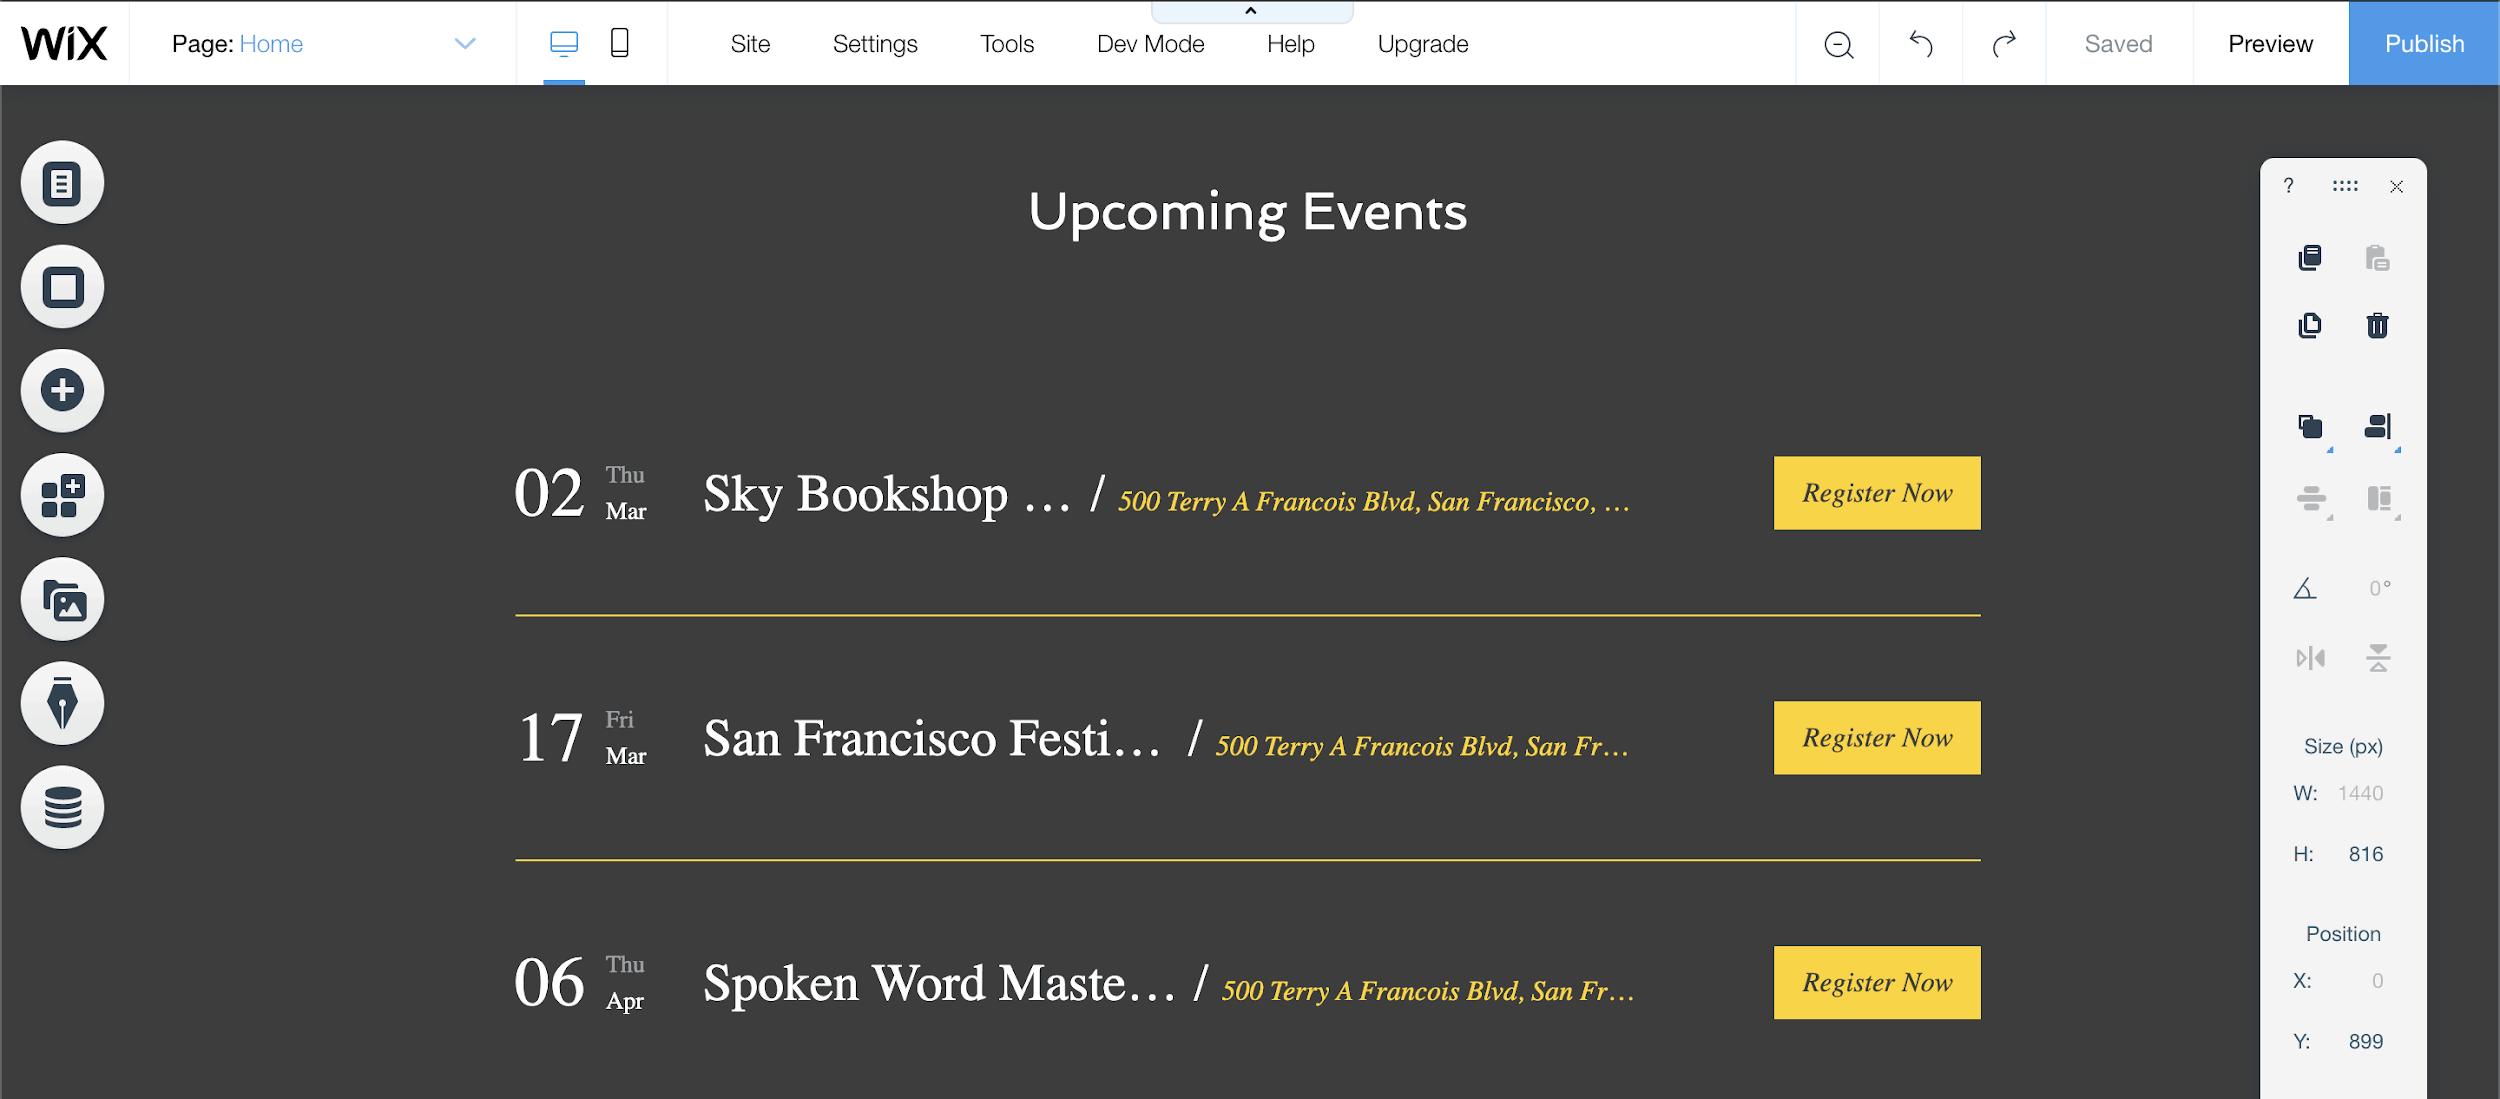2500x1099 pixels.
Task: Click the Paste icon in toolbar
Action: click(2378, 258)
